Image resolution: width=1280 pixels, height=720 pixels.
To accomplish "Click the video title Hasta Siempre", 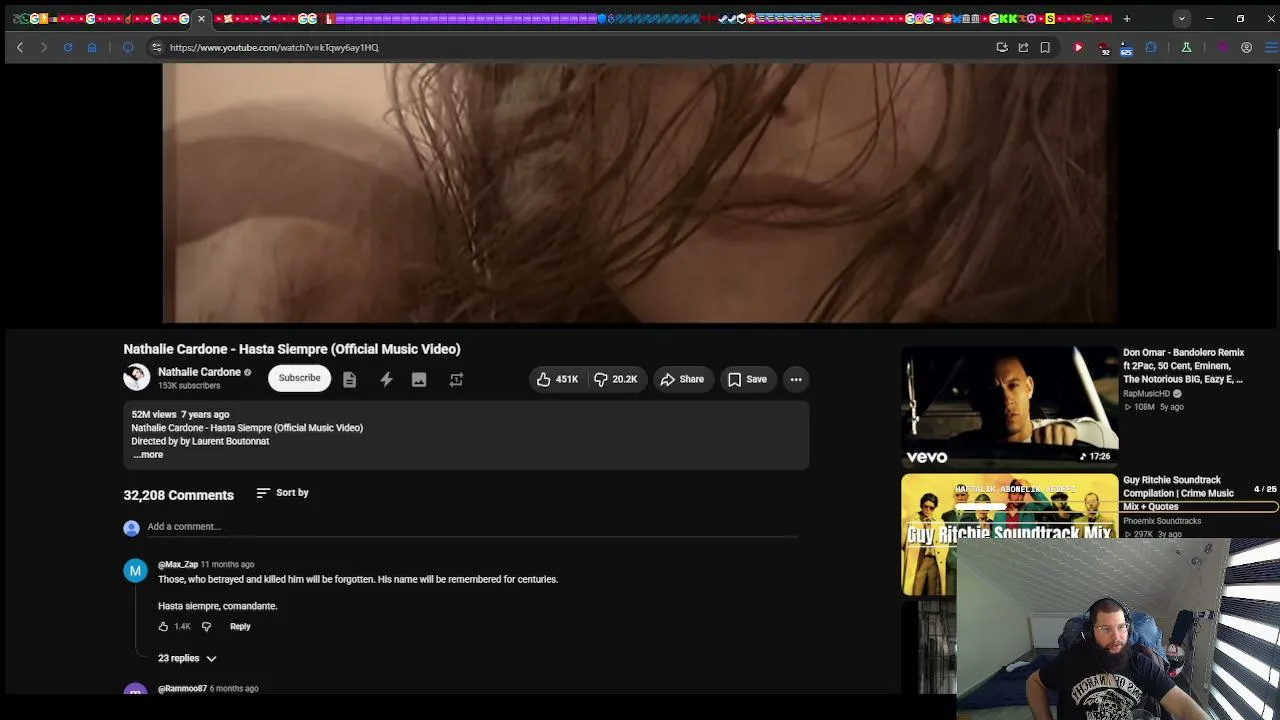I will (x=292, y=349).
